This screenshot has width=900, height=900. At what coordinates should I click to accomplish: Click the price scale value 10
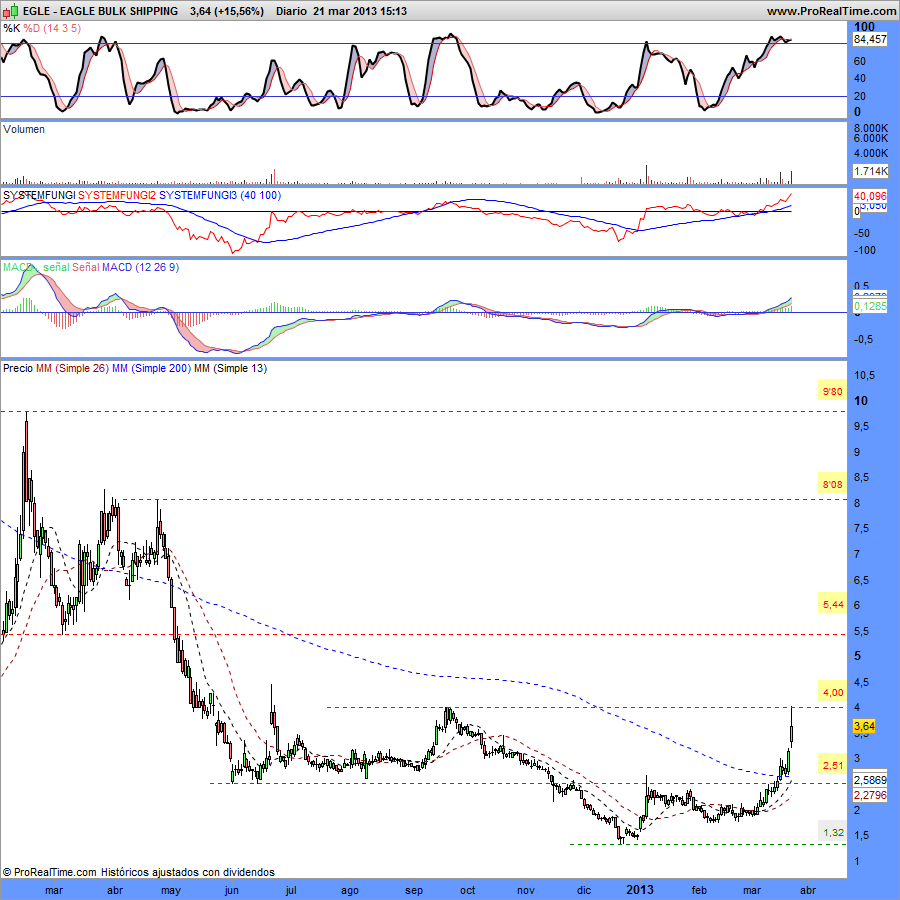[861, 401]
